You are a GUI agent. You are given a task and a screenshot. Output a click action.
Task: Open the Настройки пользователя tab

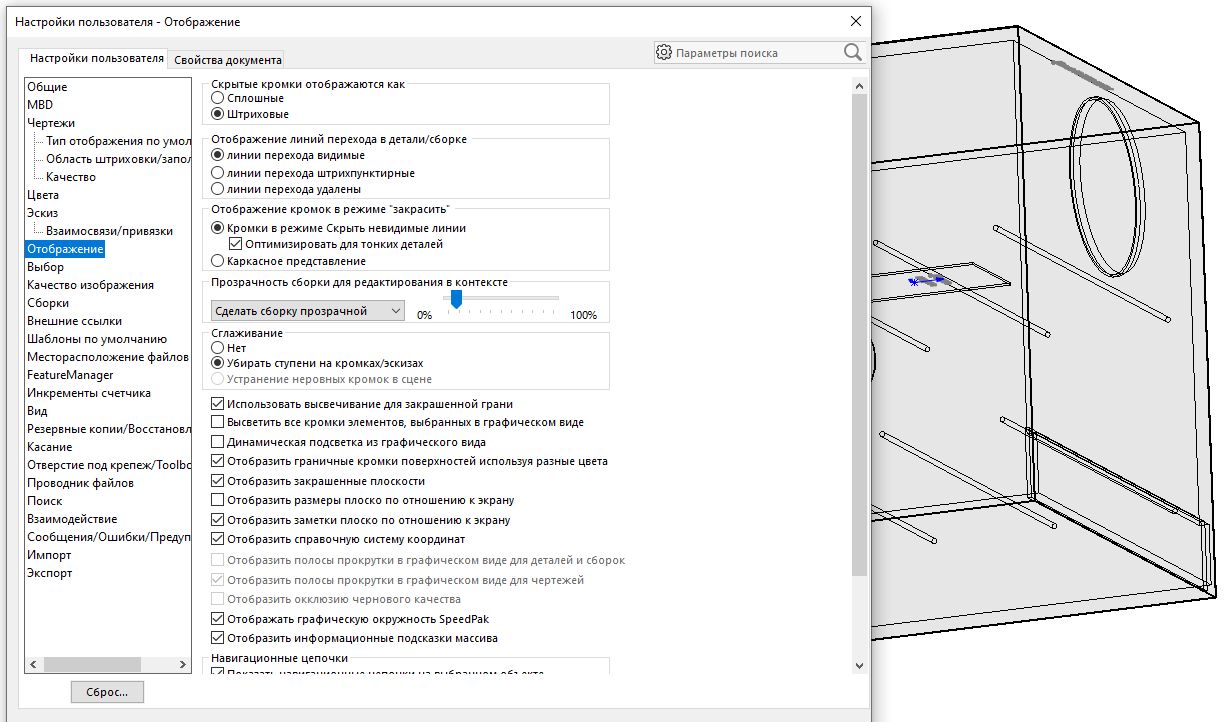[x=96, y=58]
